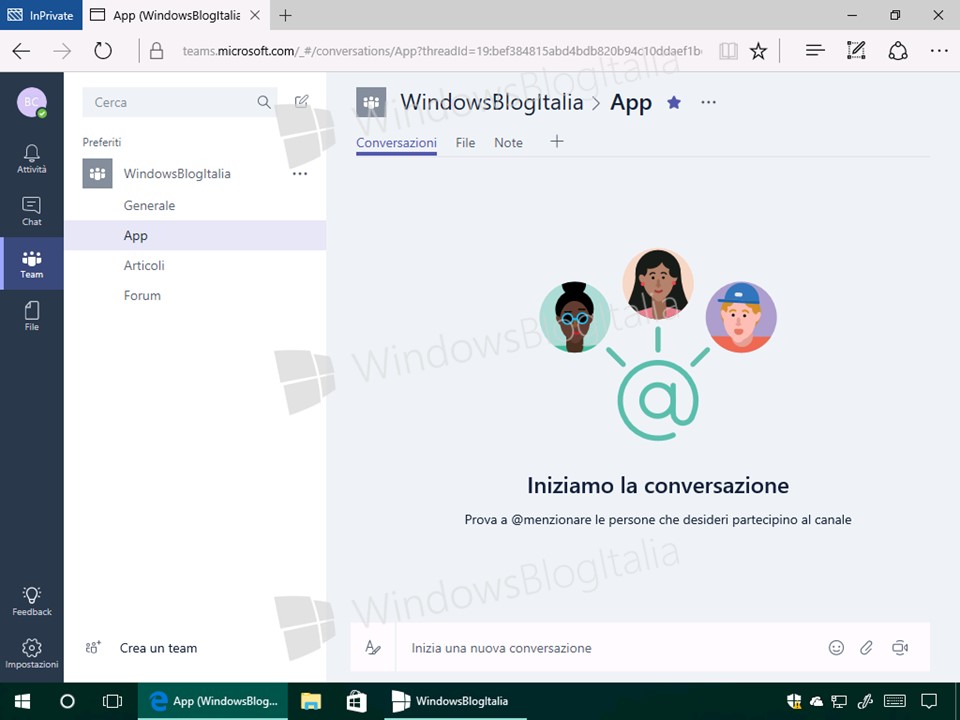Make a web note in Edge
This screenshot has height=720, width=960.
856,51
